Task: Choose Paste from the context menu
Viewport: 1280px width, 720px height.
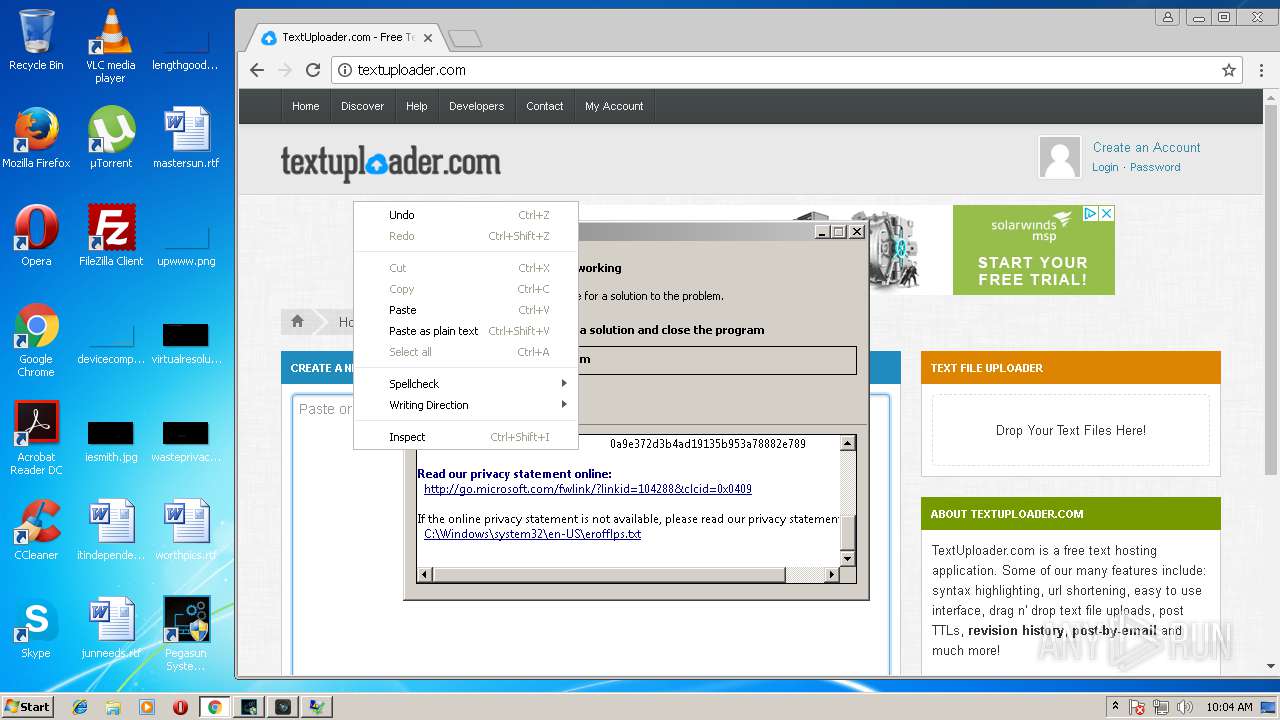Action: 465,310
